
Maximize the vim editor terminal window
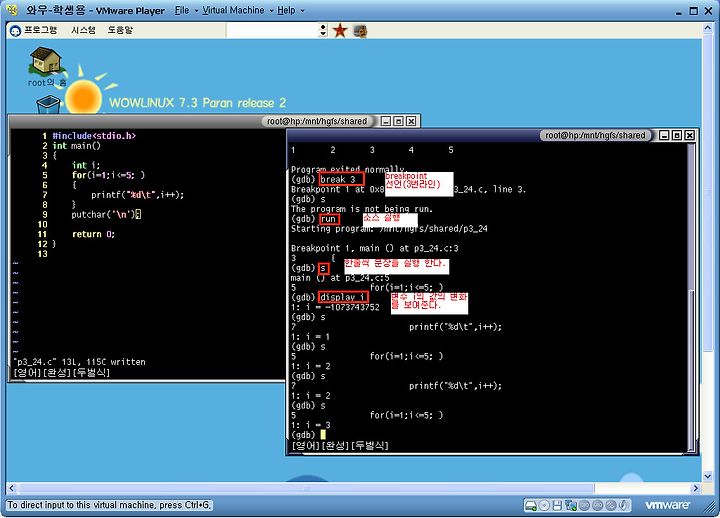click(x=399, y=121)
